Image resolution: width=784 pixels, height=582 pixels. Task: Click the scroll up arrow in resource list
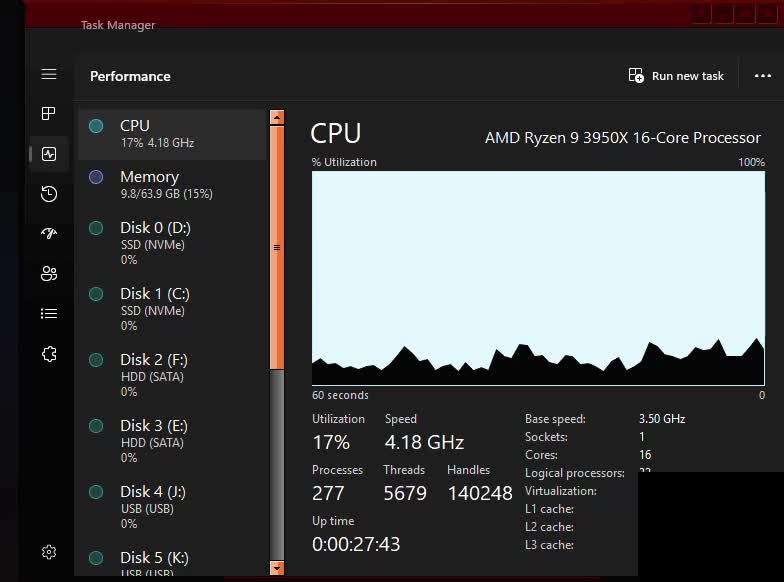pyautogui.click(x=277, y=118)
